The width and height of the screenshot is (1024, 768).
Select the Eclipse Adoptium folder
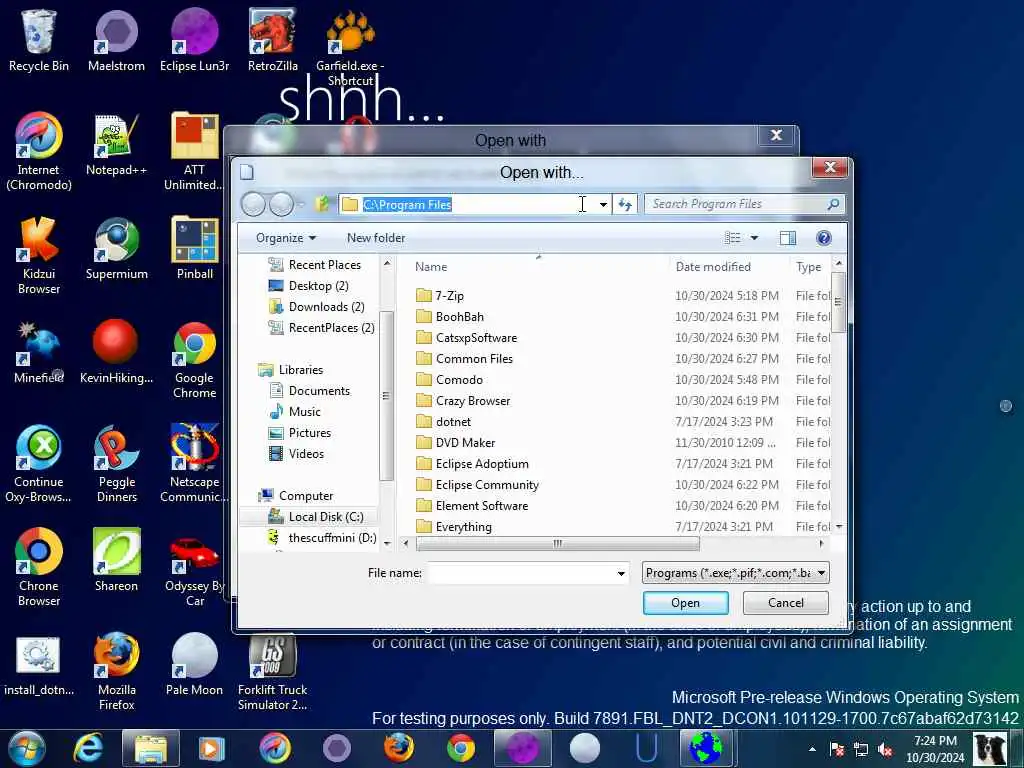(x=472, y=464)
